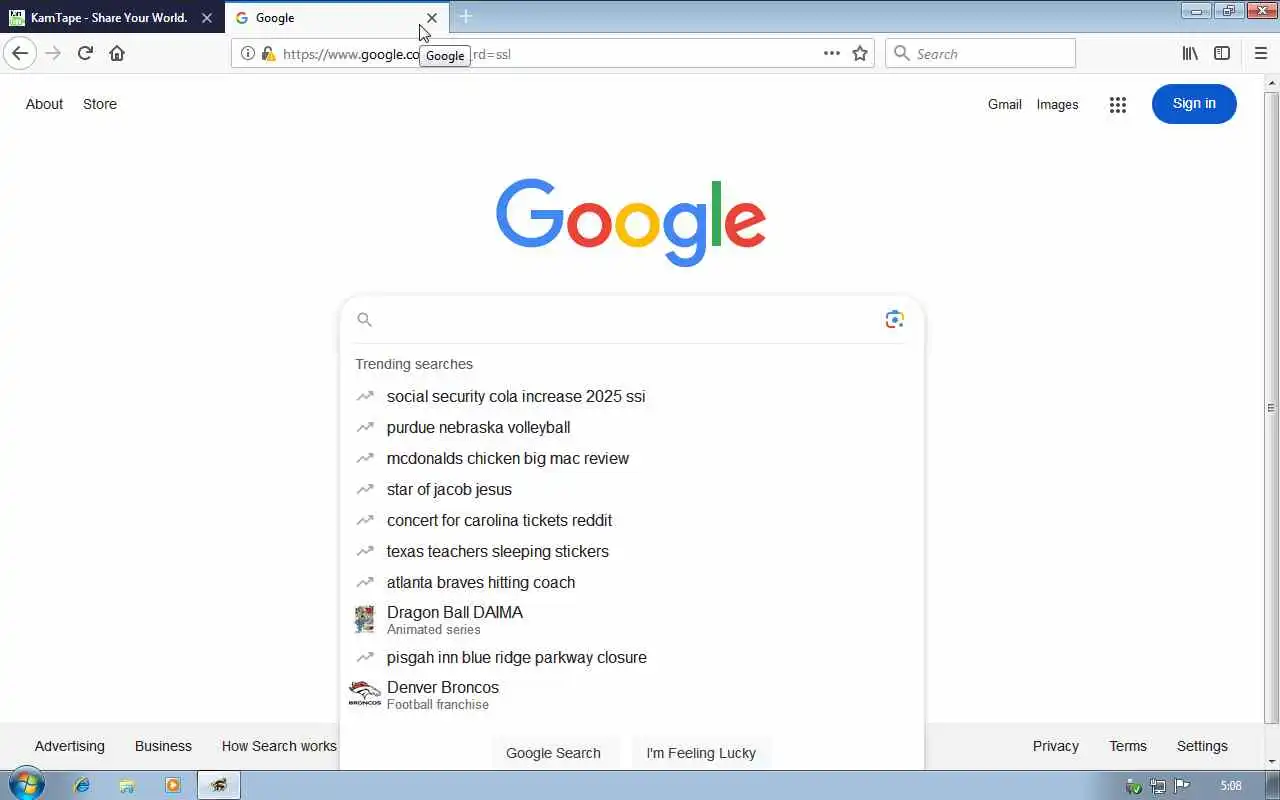The image size is (1280, 800).
Task: Open the browser home page icon
Action: pyautogui.click(x=117, y=54)
